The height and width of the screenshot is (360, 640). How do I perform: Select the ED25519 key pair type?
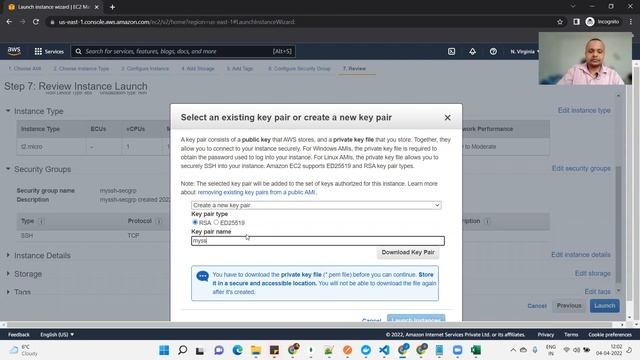(216, 222)
